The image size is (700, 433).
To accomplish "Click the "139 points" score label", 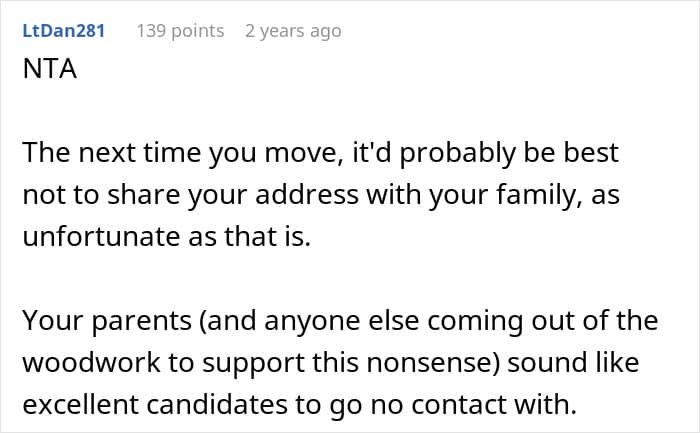I will point(180,31).
